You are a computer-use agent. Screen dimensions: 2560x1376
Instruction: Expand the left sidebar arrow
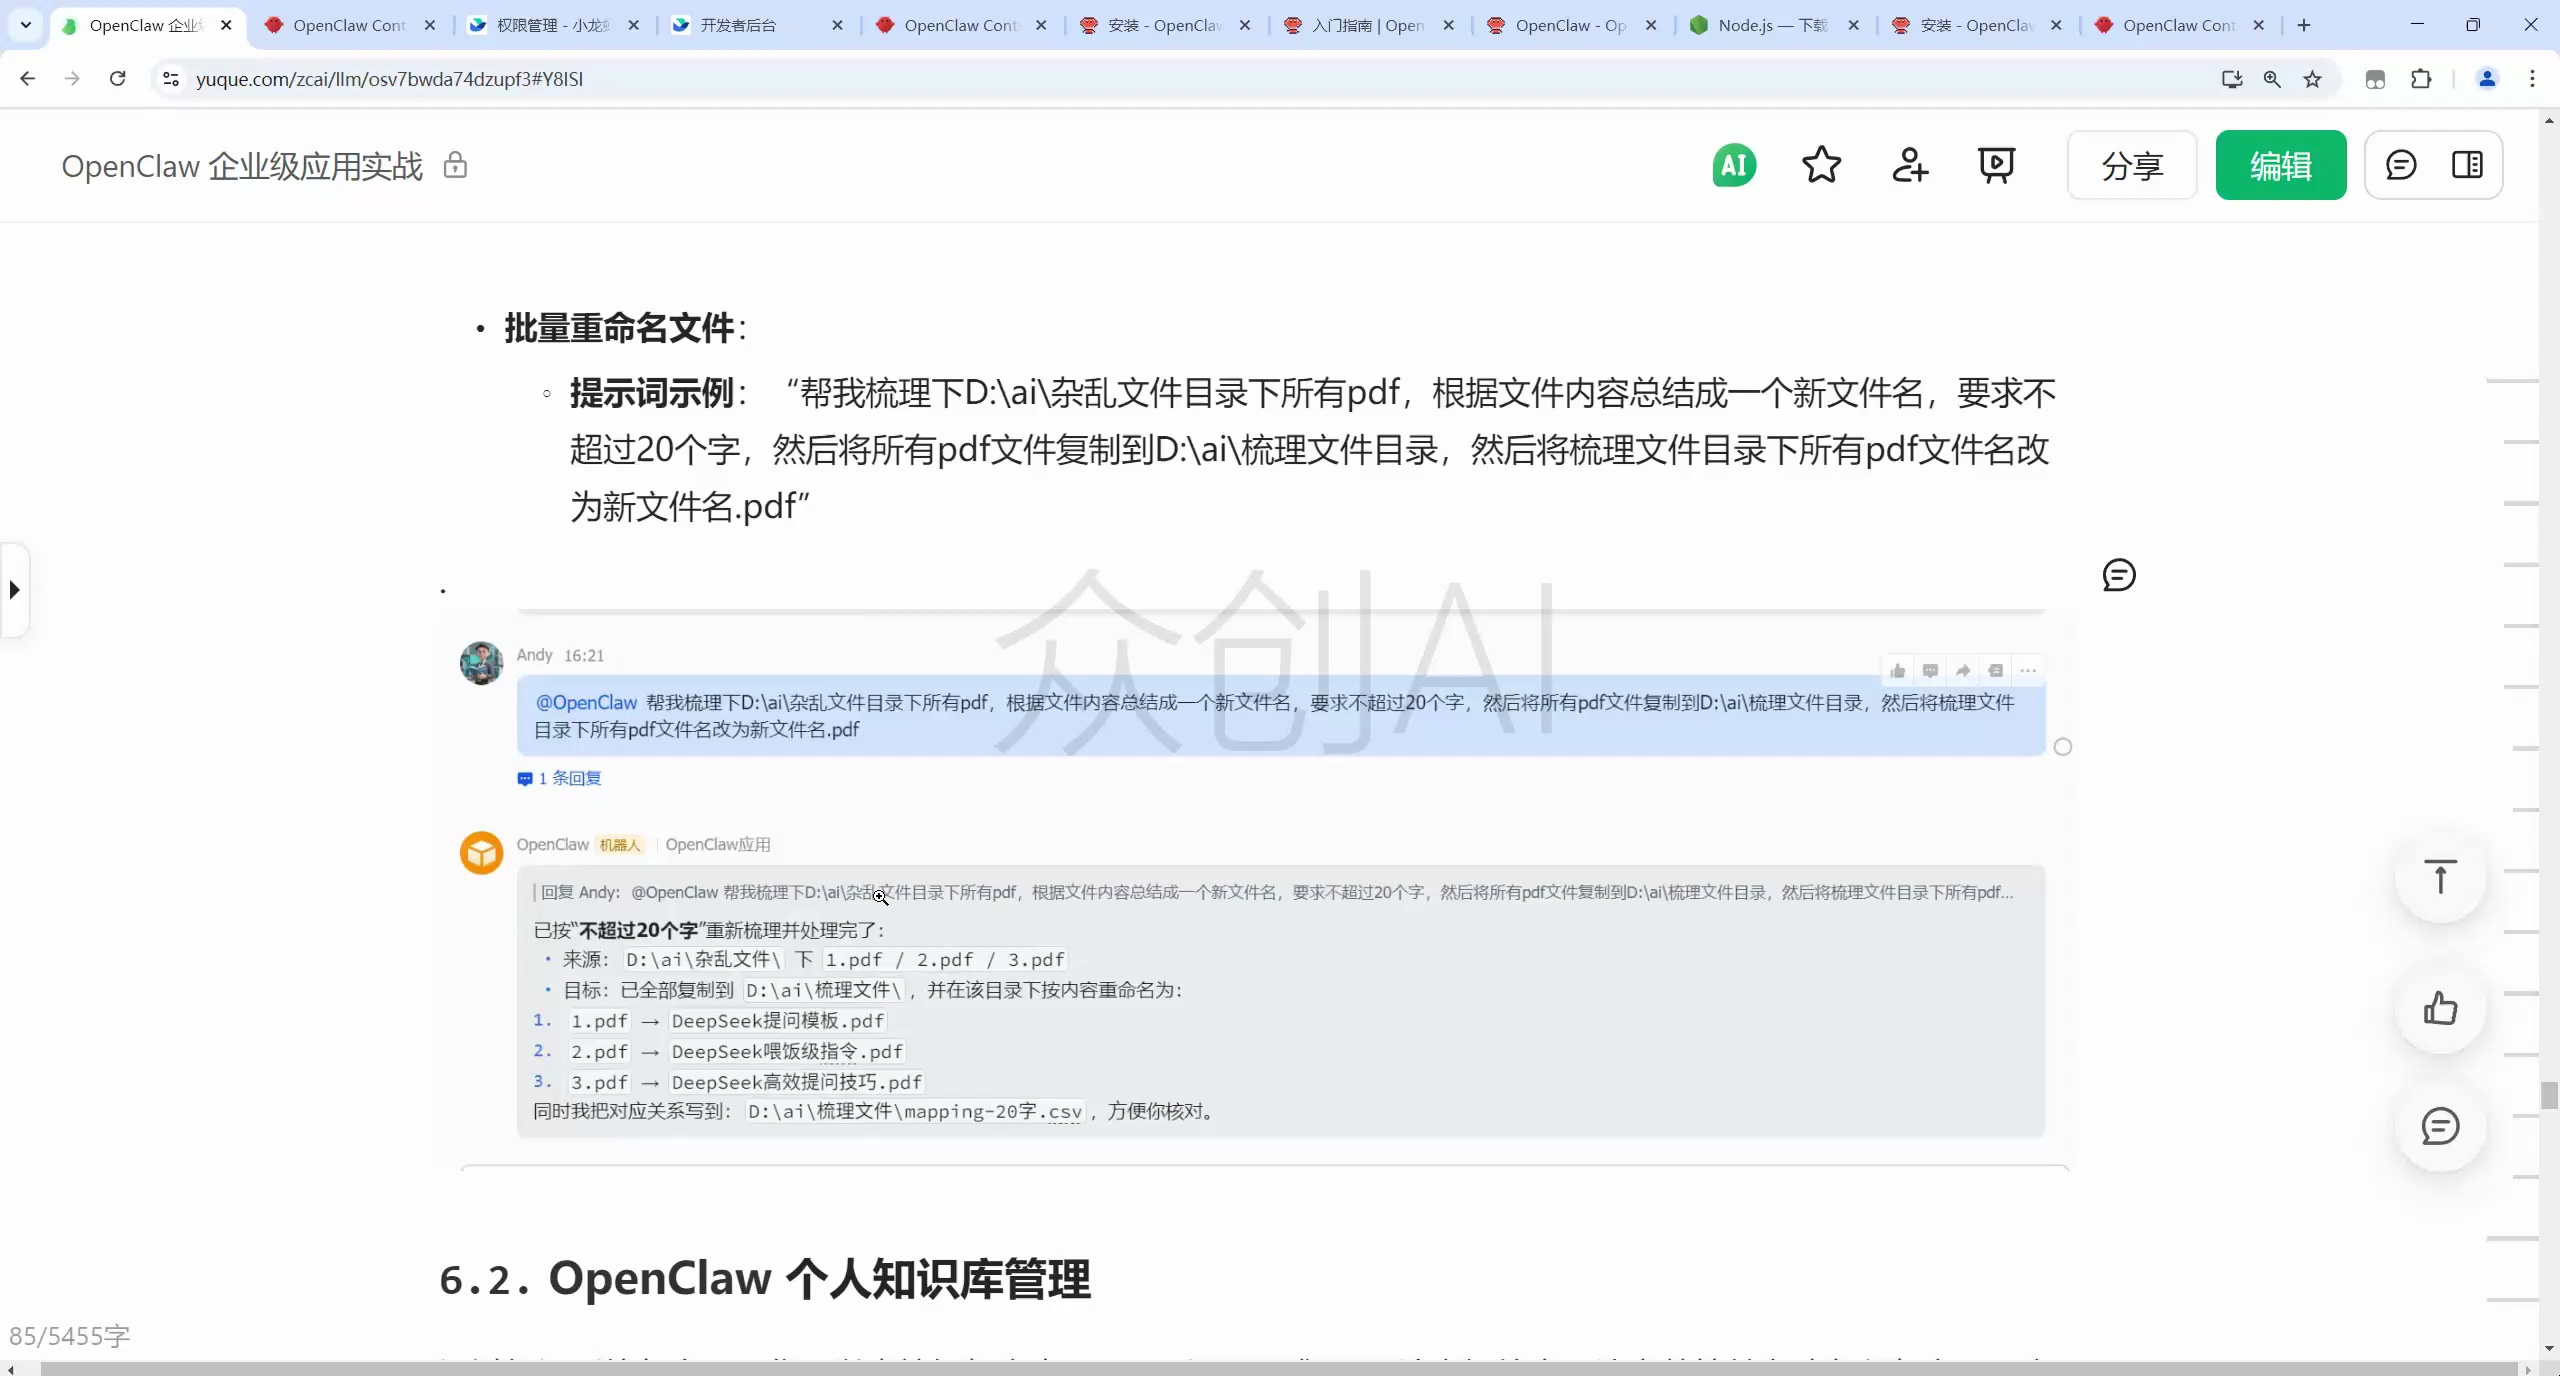pyautogui.click(x=14, y=590)
